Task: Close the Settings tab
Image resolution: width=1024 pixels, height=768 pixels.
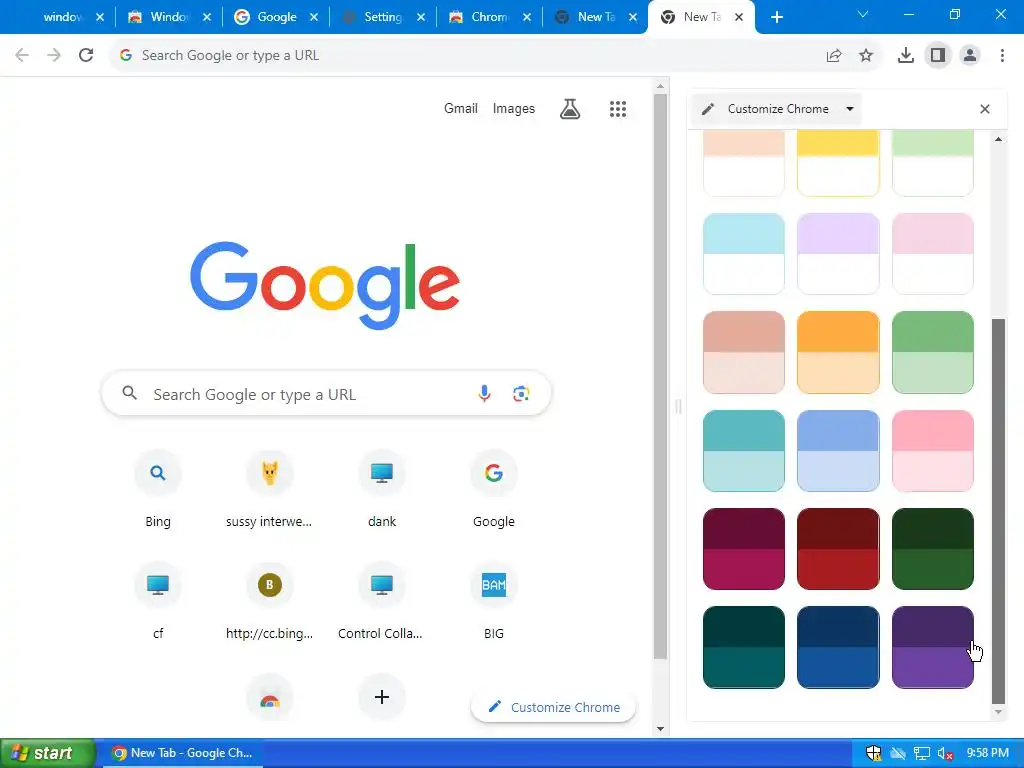Action: coord(421,17)
